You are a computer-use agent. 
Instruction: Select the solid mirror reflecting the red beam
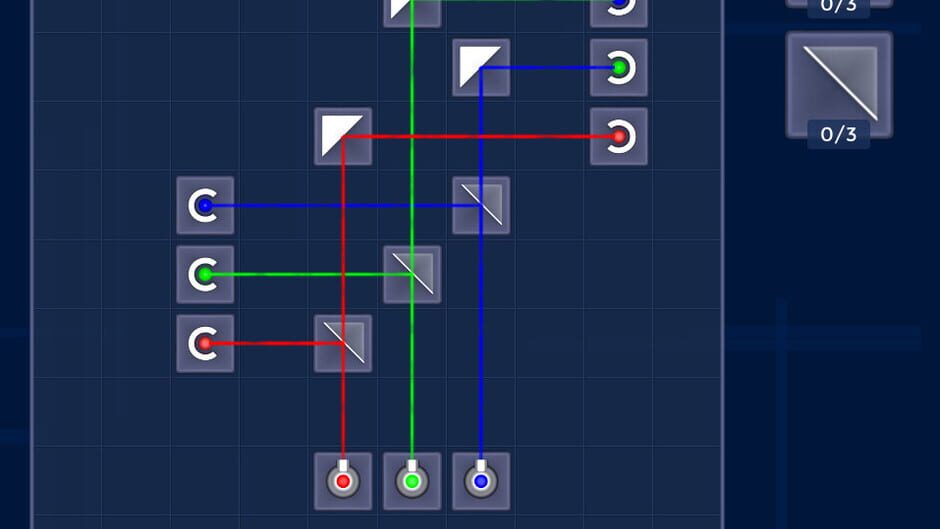(x=343, y=136)
